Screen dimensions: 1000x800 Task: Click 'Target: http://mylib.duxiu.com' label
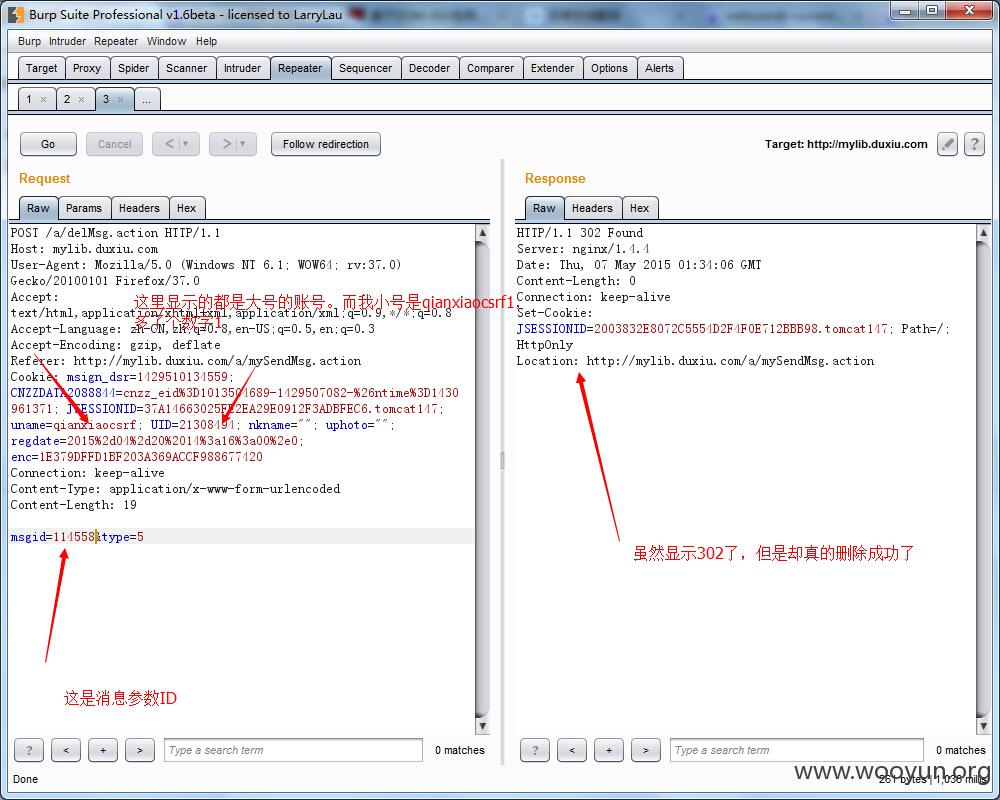tap(846, 144)
